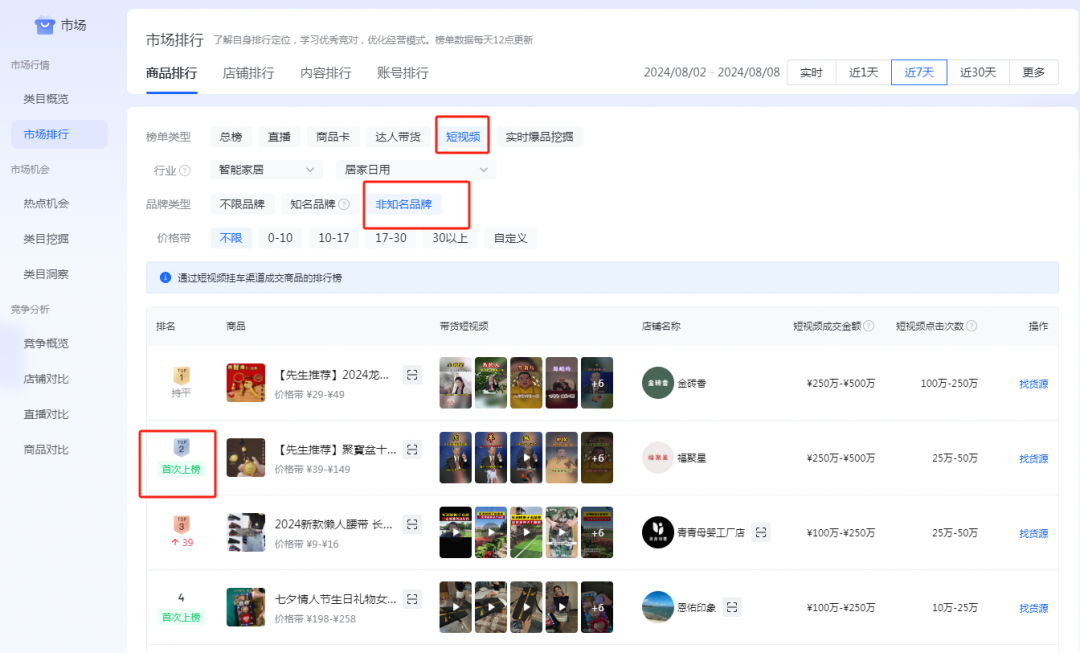The width and height of the screenshot is (1080, 653).
Task: Open the 智能家居 industry dropdown
Action: click(265, 170)
